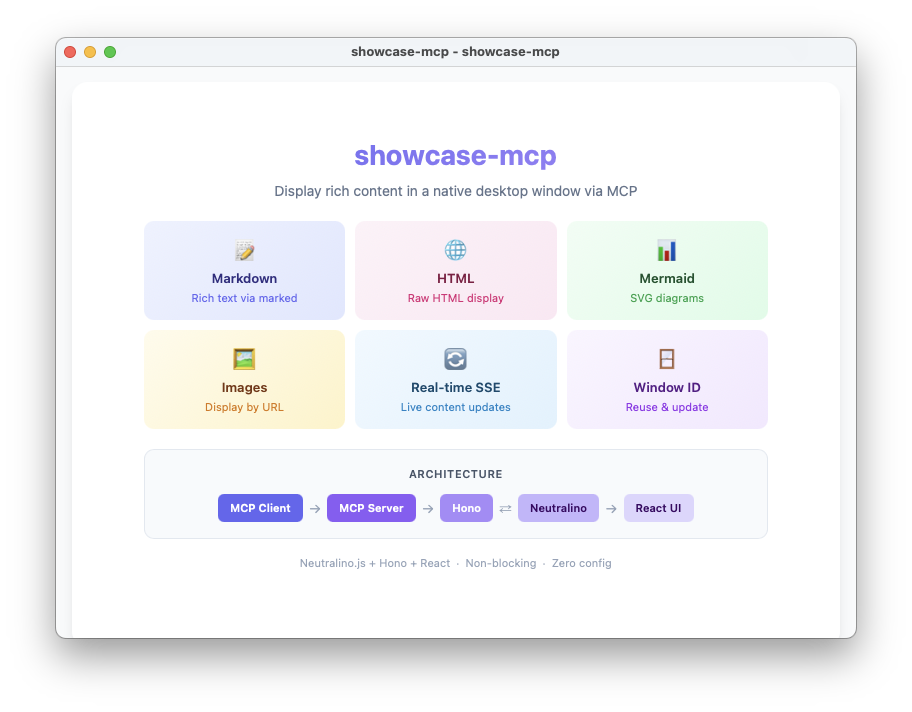Click the arrow after MCP Client
The width and height of the screenshot is (912, 712).
tap(315, 508)
